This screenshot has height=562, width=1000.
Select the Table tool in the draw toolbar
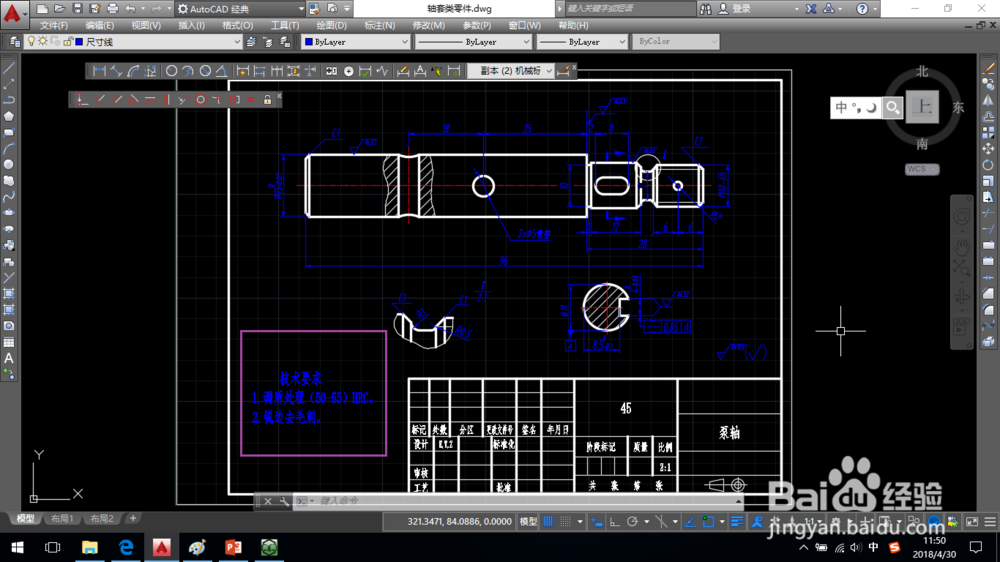tap(9, 342)
